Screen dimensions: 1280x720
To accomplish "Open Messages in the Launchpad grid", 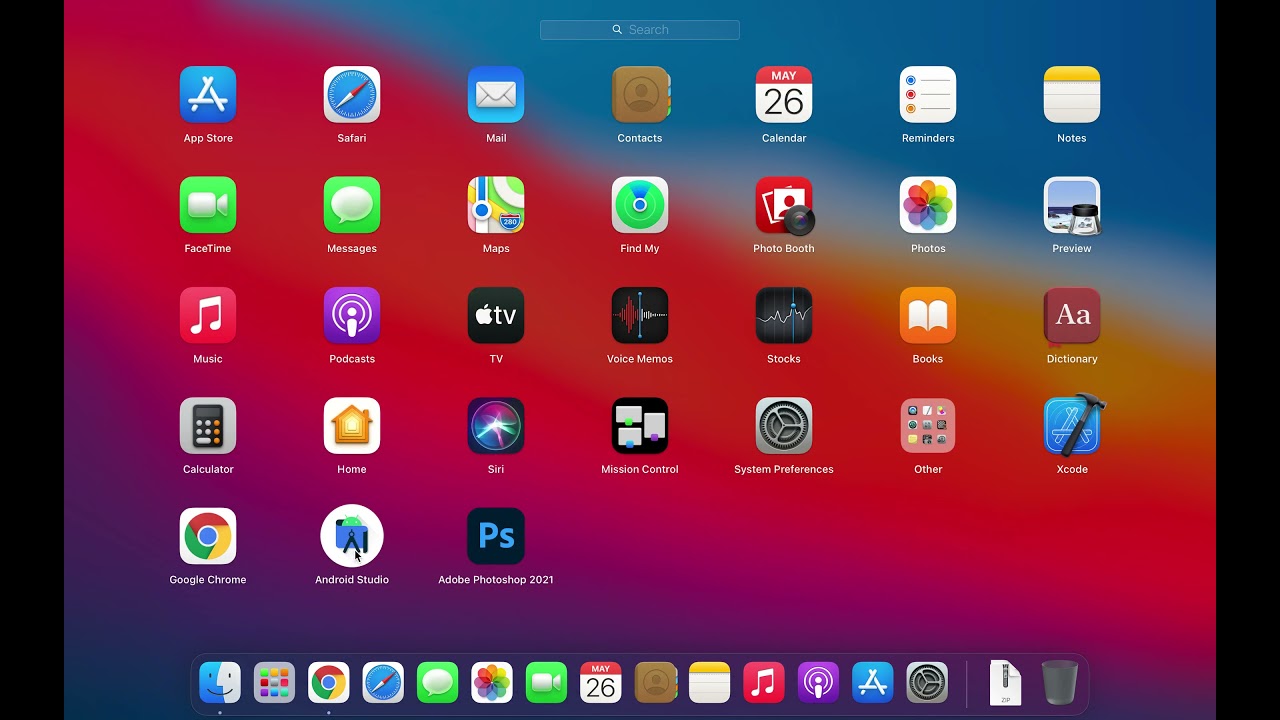I will tap(352, 205).
